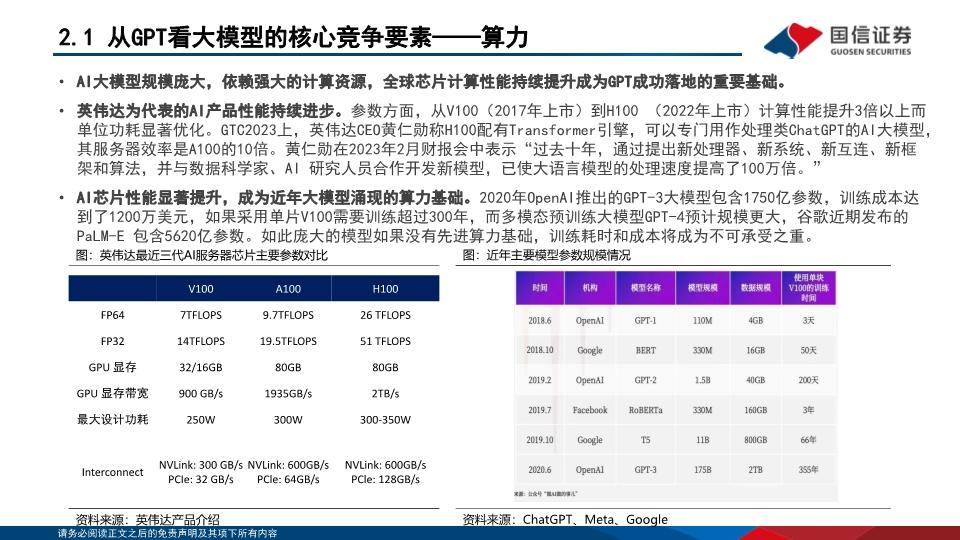Click the "900 GB/s" bandwidth cell
This screenshot has width=960, height=540.
pos(201,394)
